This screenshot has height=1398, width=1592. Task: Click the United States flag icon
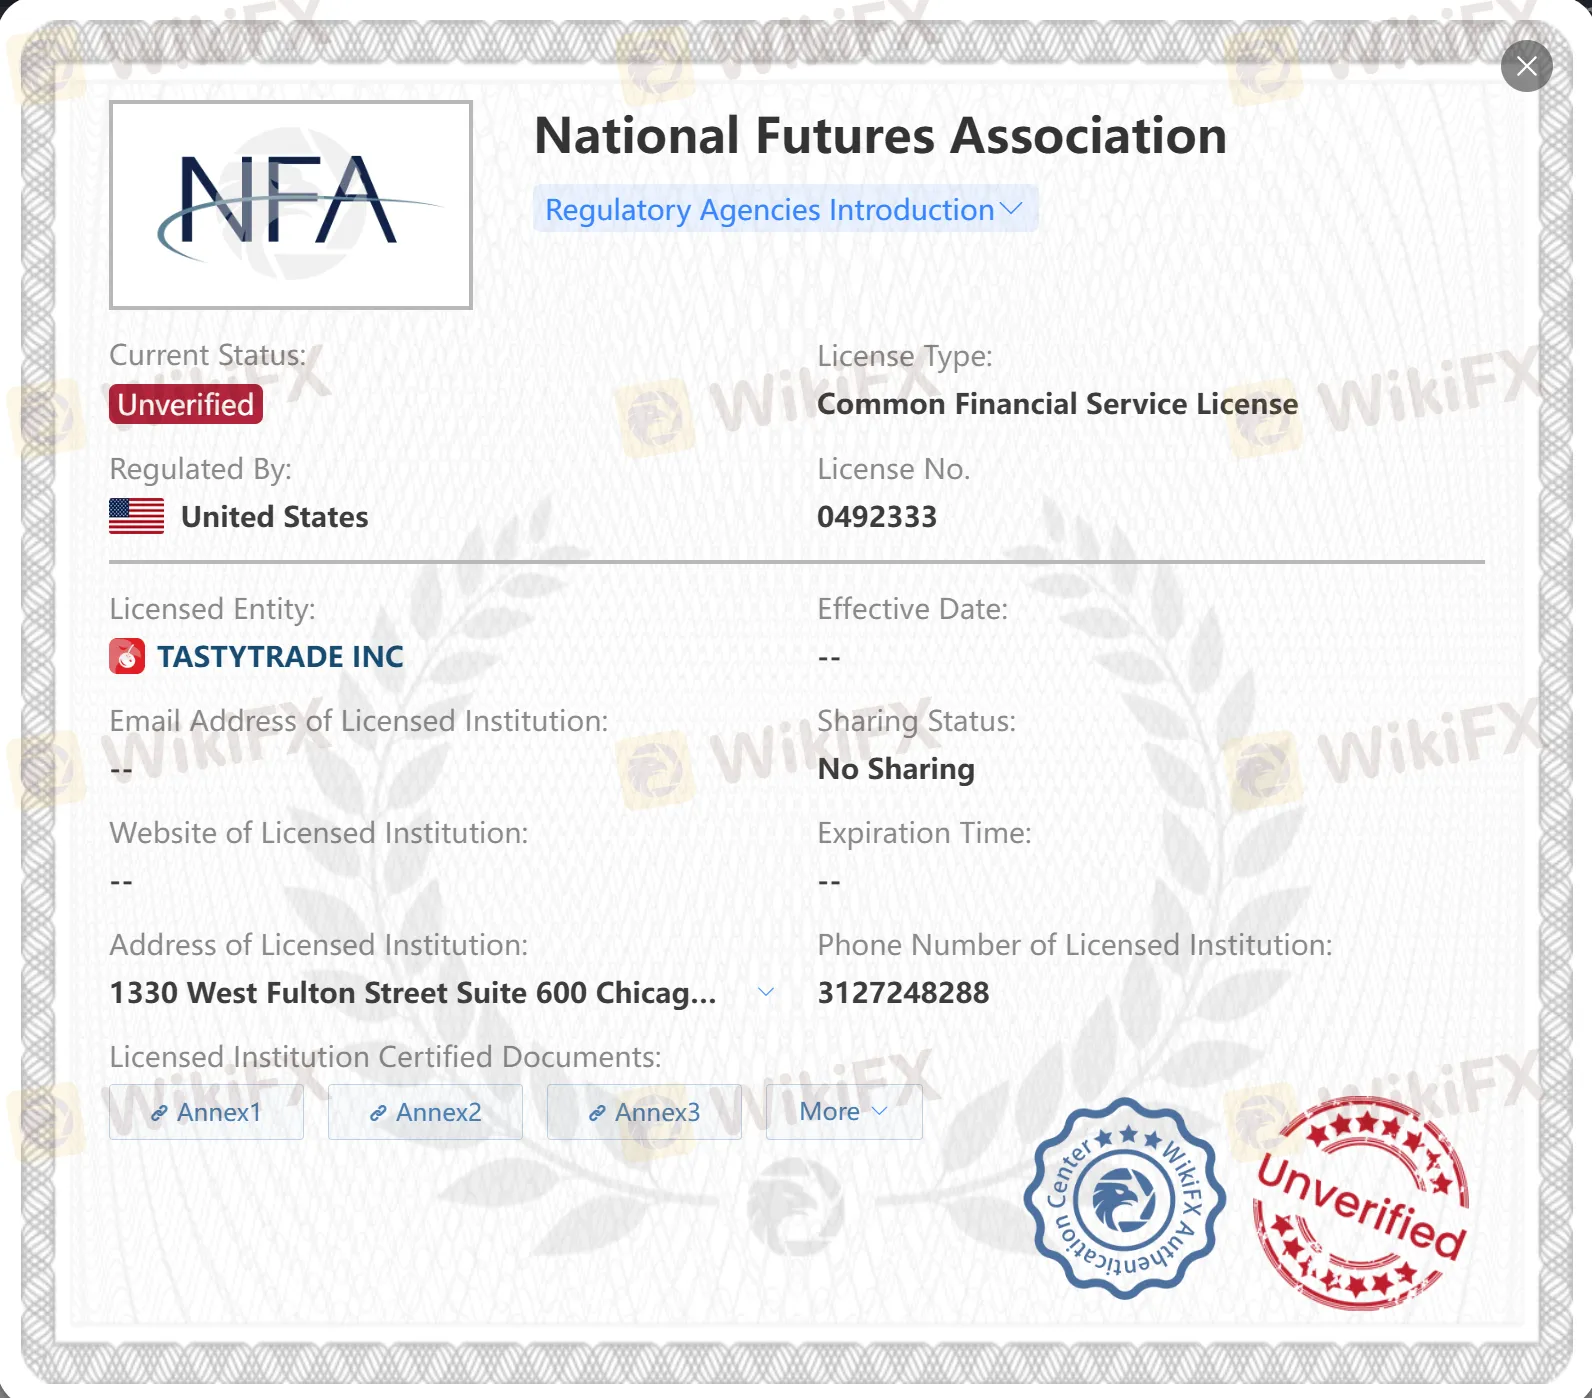(137, 516)
